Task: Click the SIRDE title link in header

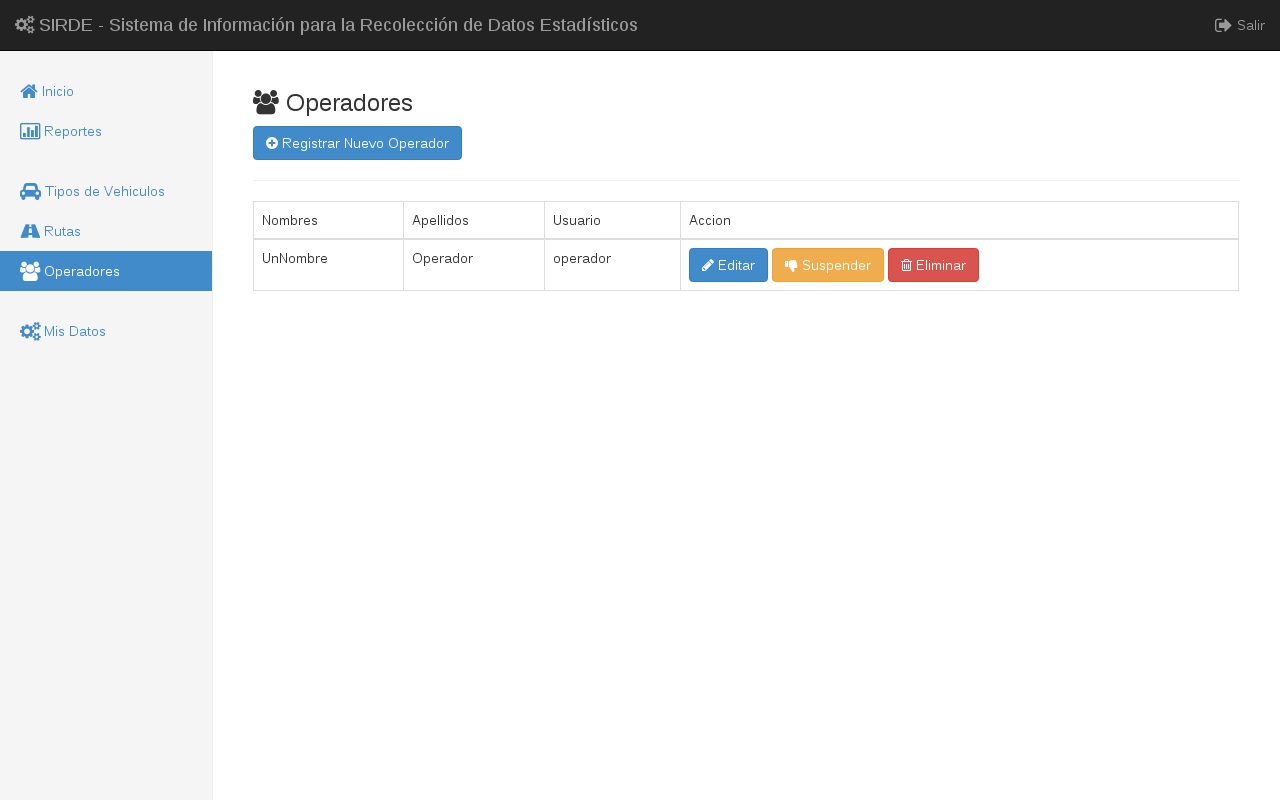Action: pos(326,25)
